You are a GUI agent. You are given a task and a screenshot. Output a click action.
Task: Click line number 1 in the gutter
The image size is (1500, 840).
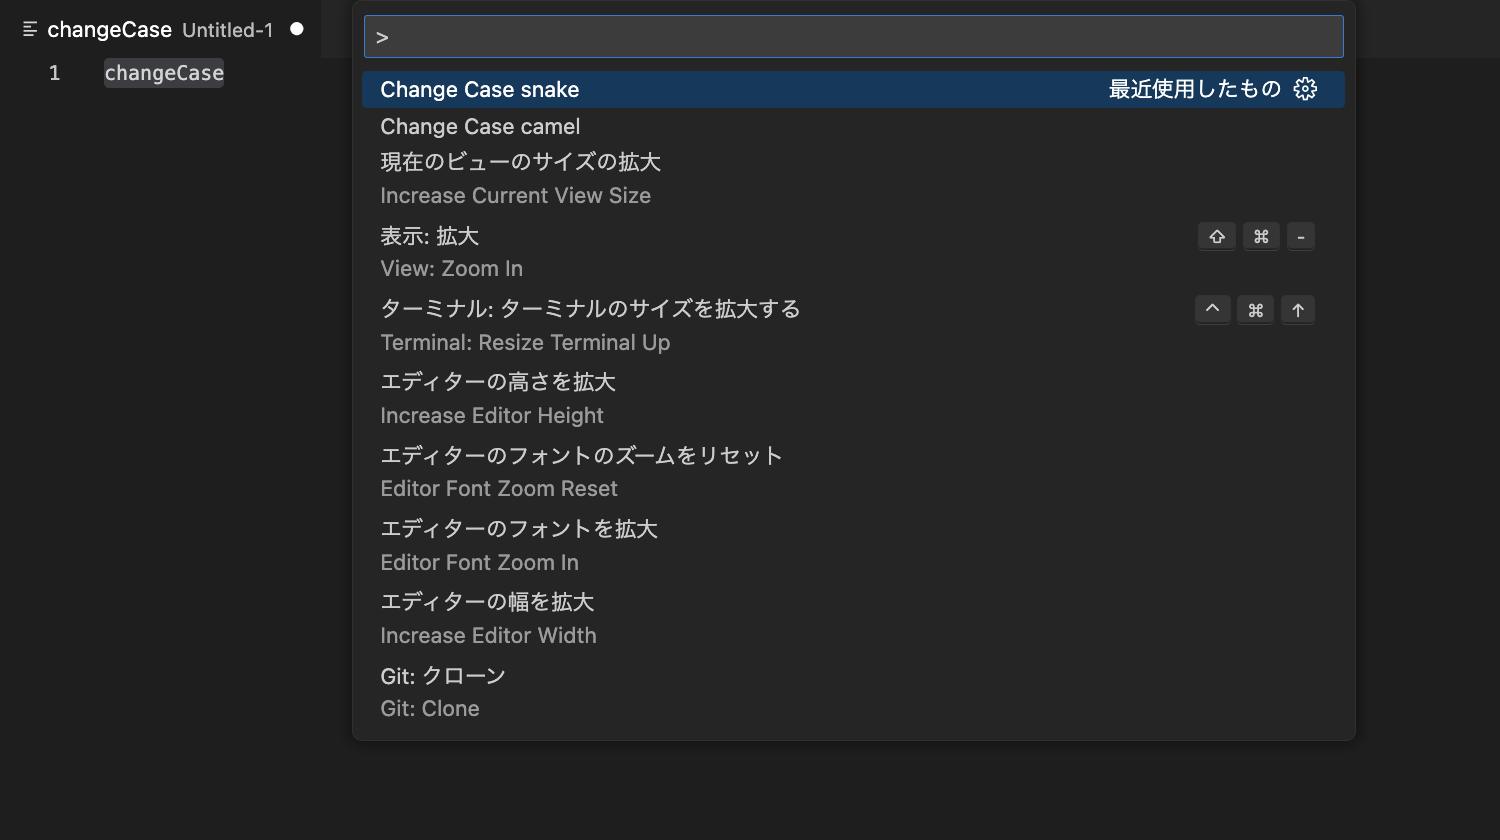pos(54,72)
